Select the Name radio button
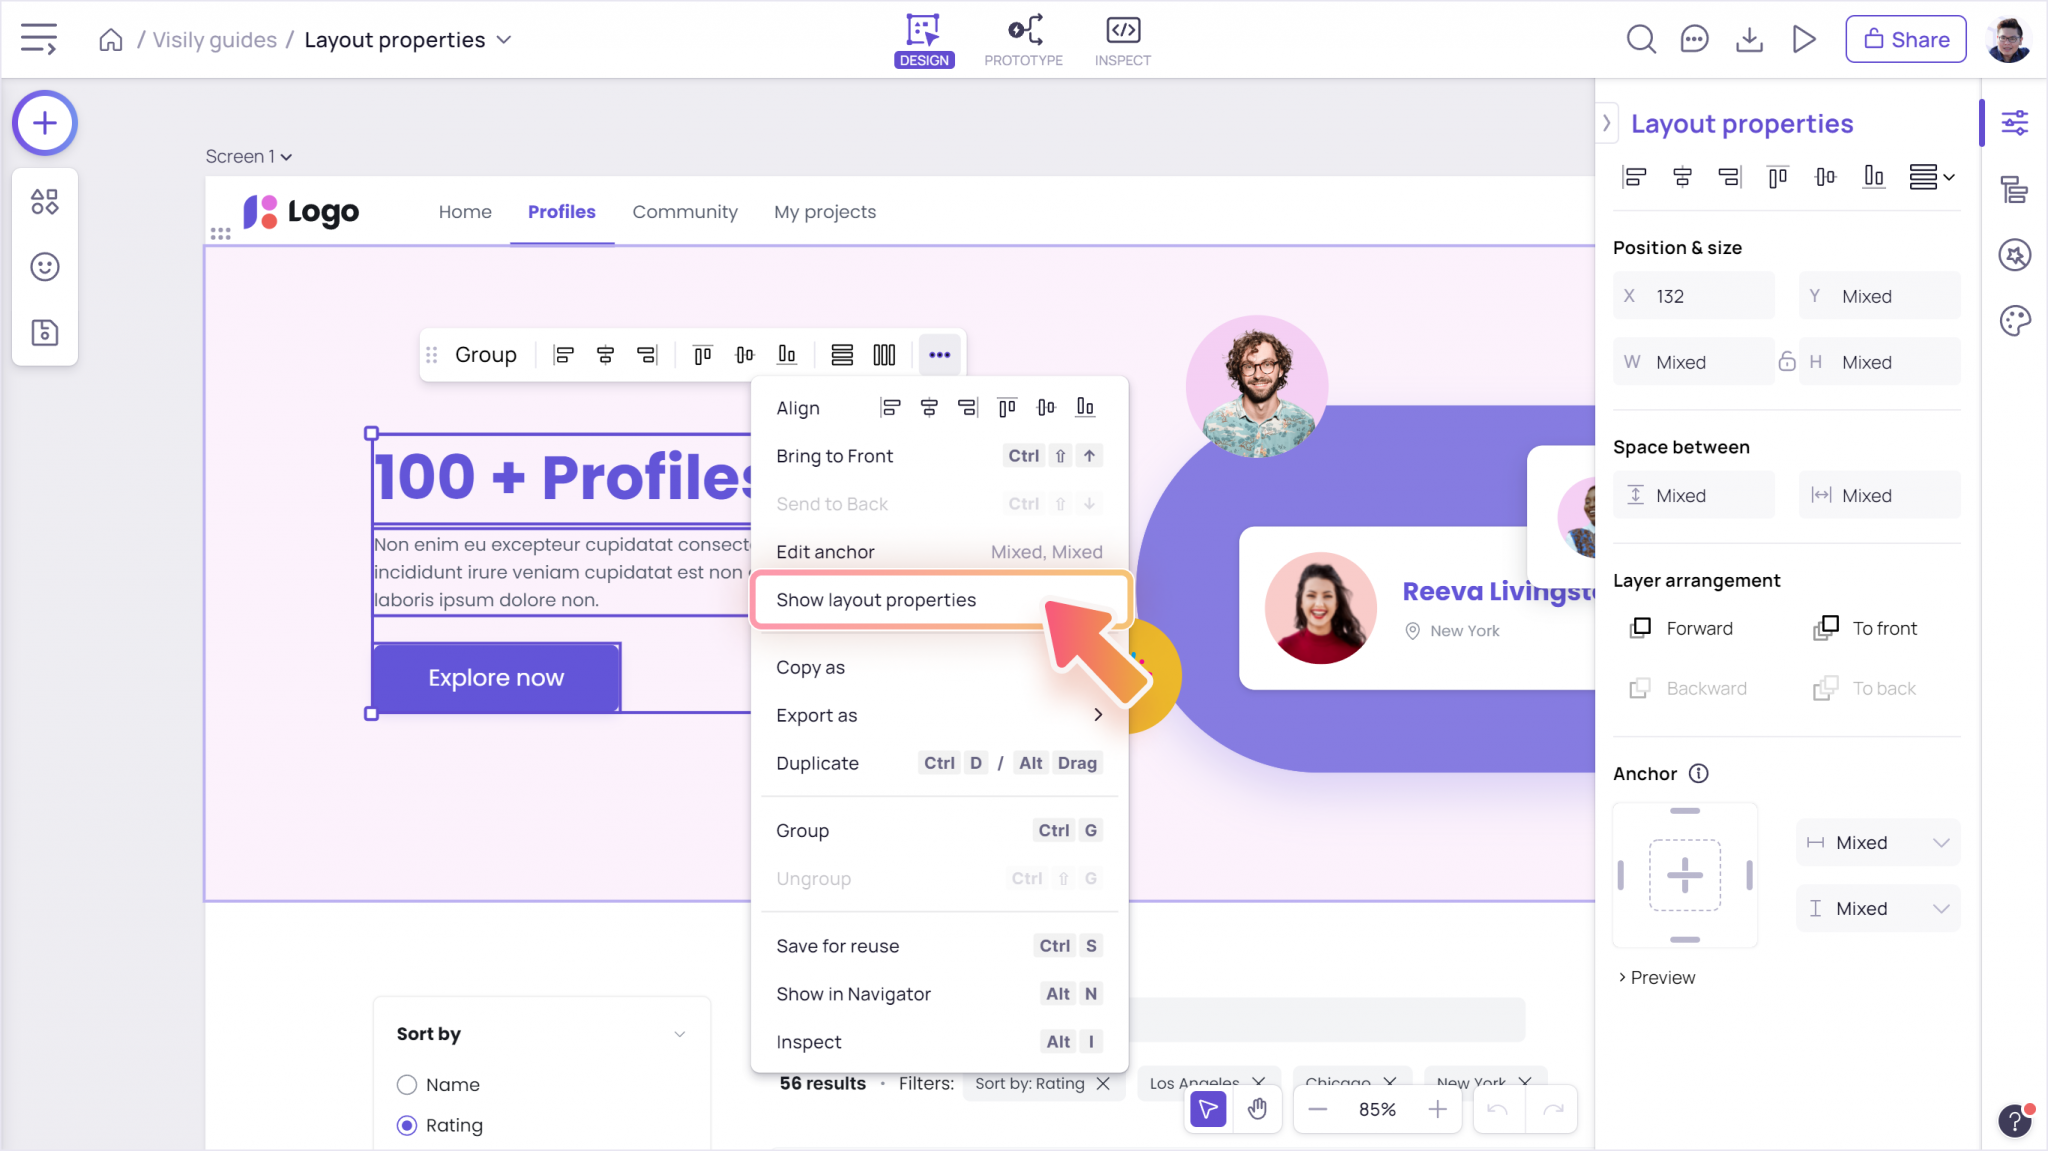 pos(407,1085)
